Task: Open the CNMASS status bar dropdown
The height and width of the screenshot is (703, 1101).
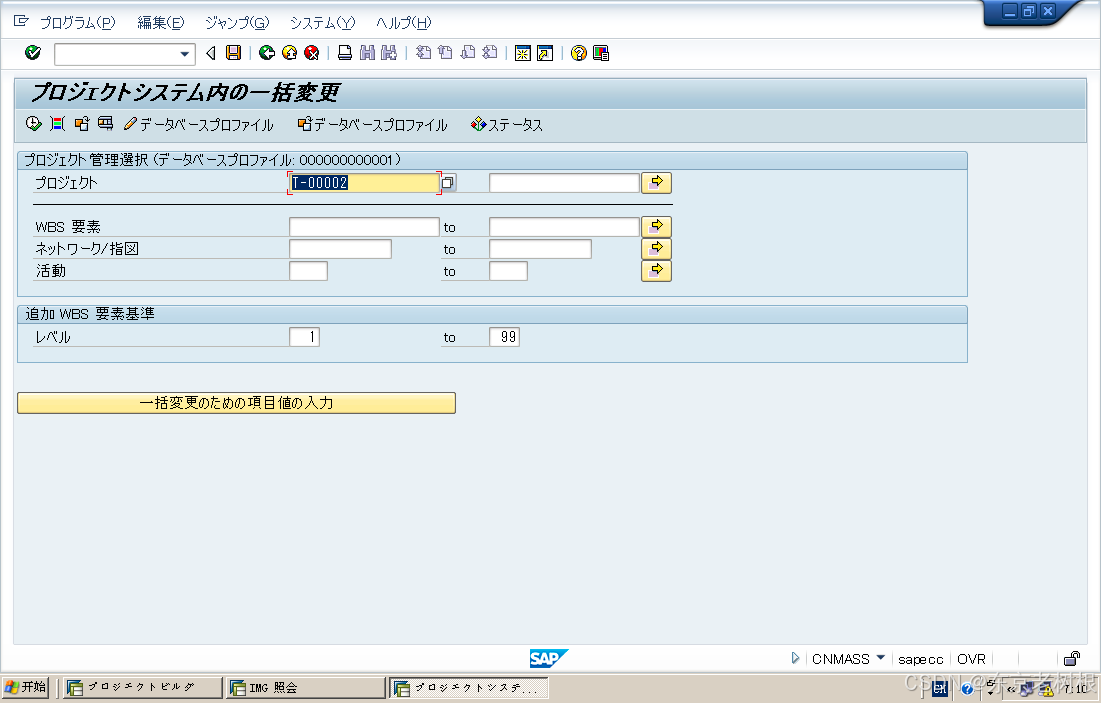Action: point(881,658)
